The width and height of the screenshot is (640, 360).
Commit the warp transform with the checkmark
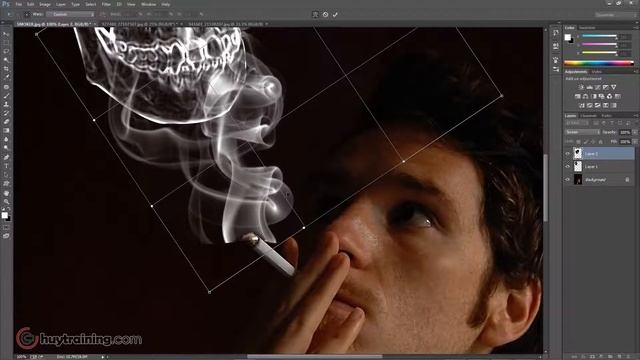[335, 14]
